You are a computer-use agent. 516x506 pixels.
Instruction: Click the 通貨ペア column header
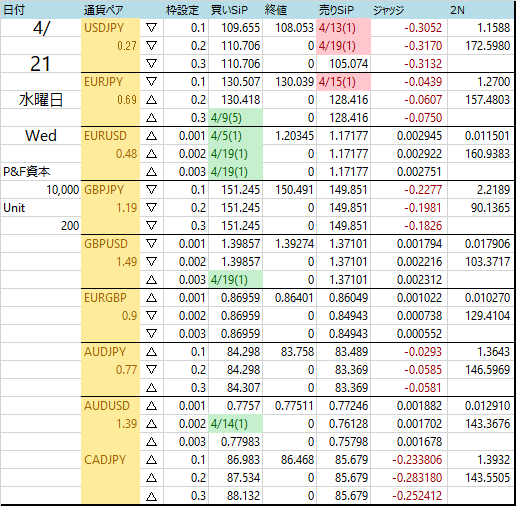click(103, 10)
